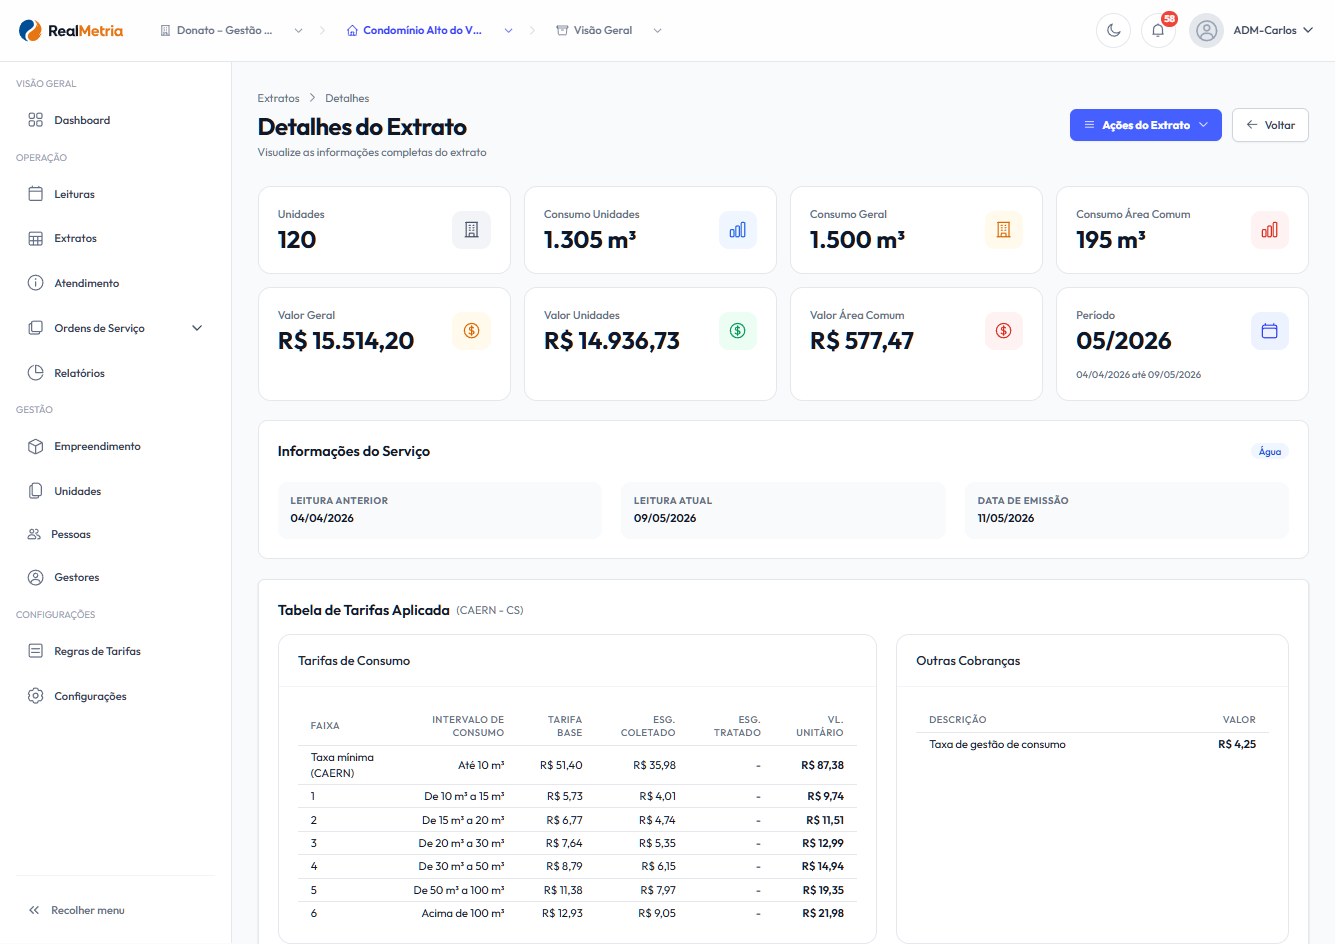Click Taxa mínima (CAERN) row label
The height and width of the screenshot is (944, 1335).
pyautogui.click(x=342, y=765)
